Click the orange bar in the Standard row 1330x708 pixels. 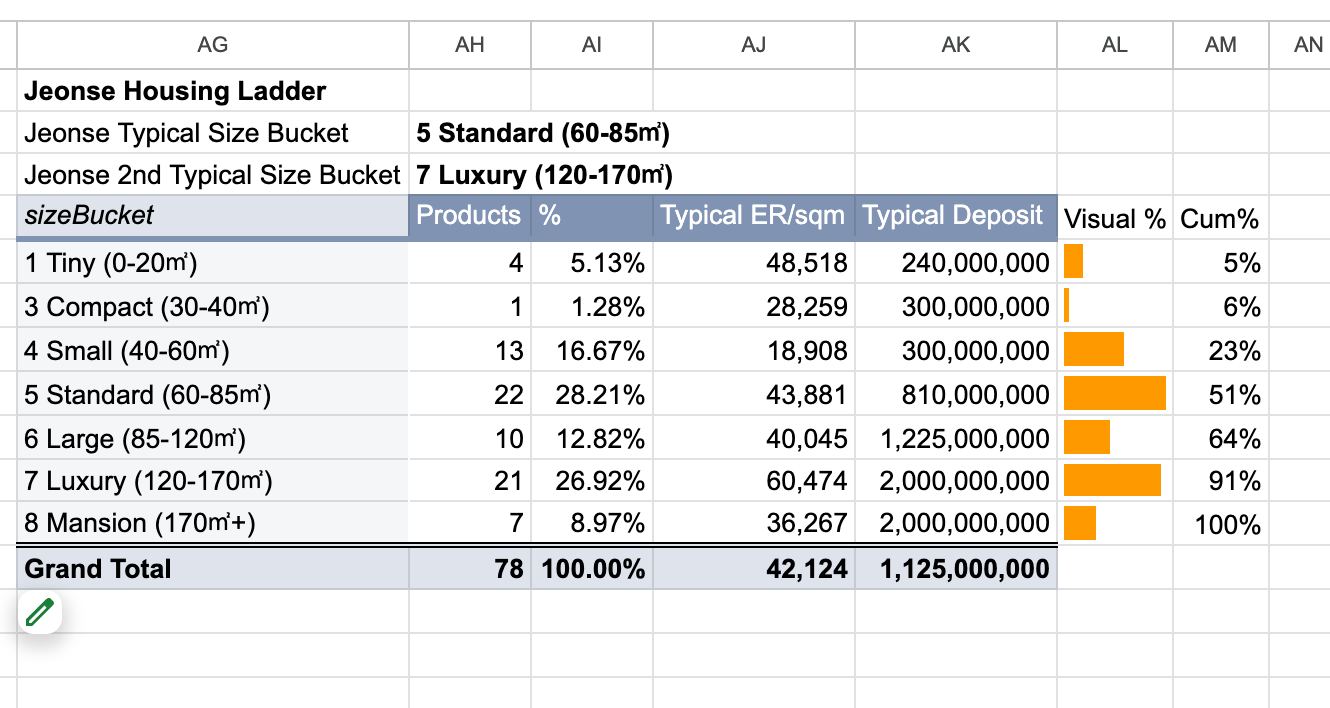[1115, 393]
